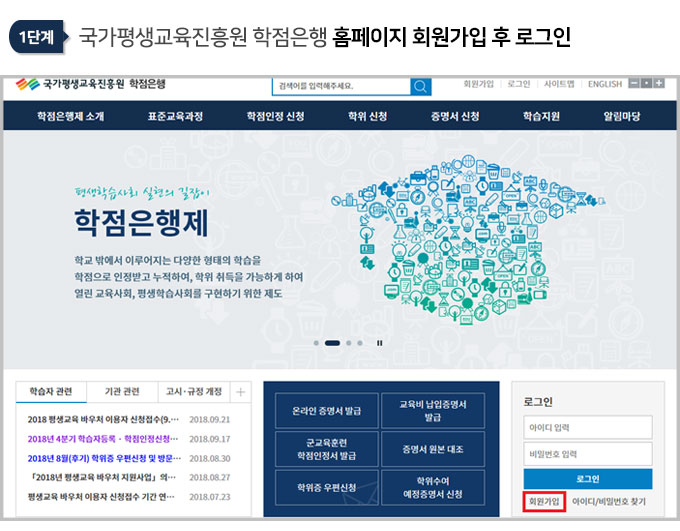Open notice 2018년 8월(후기) 학위증 우편신청

click(x=105, y=459)
